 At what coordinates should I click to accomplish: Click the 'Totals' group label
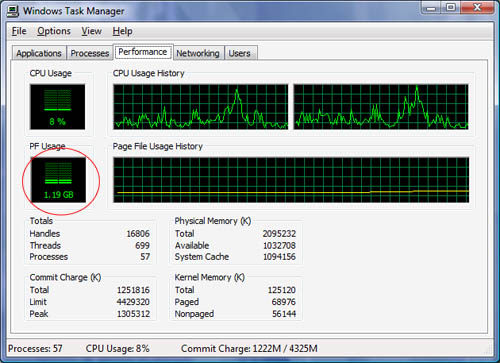tap(41, 221)
